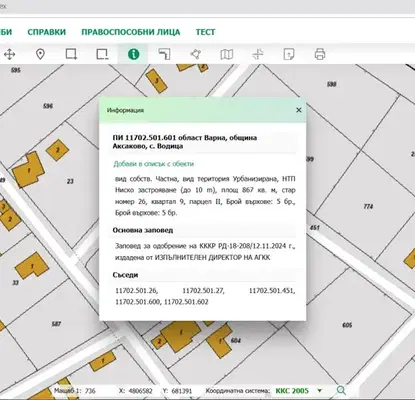Click parcel 774 on the map
Screen dimensions: 415x400
pyautogui.click(x=368, y=206)
